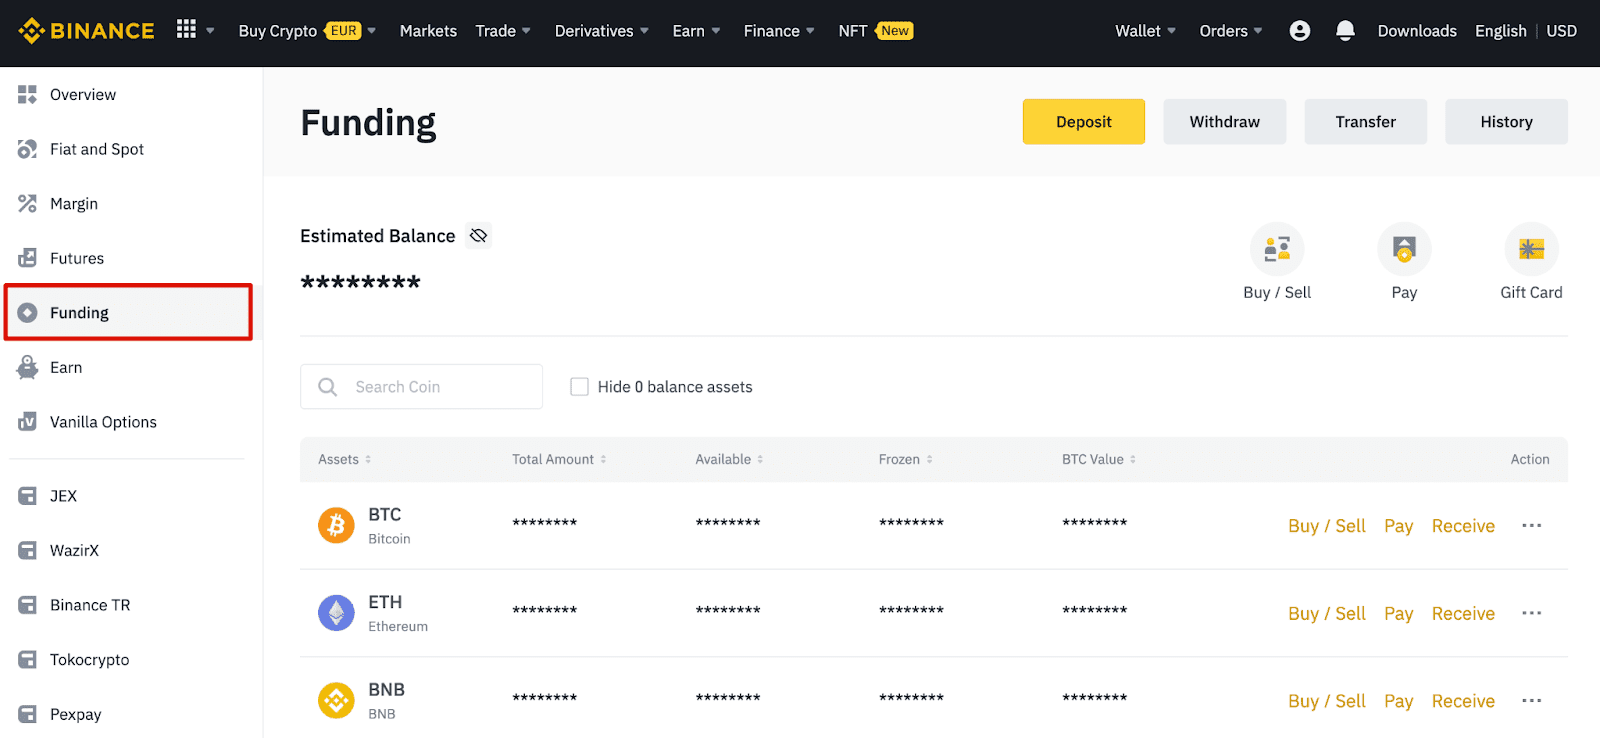
Task: Click the search magnifier icon
Action: coord(327,387)
